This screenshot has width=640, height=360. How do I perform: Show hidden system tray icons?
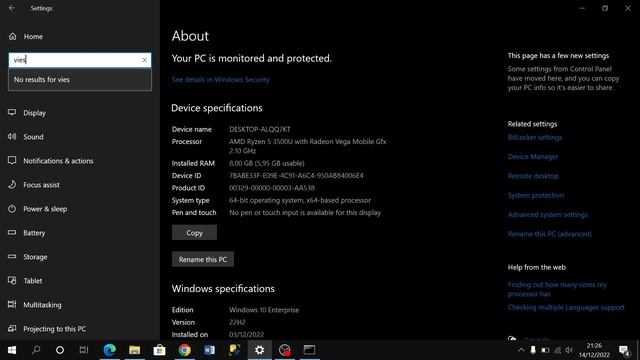521,350
